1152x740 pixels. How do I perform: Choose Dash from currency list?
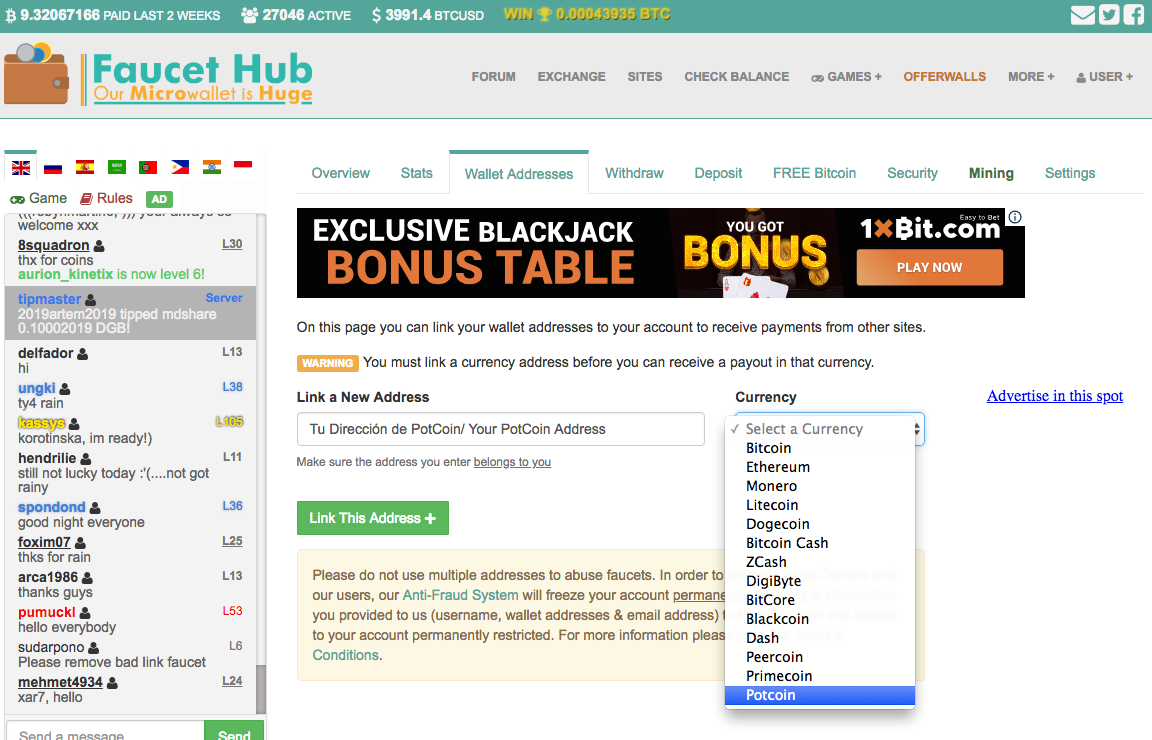click(x=820, y=639)
